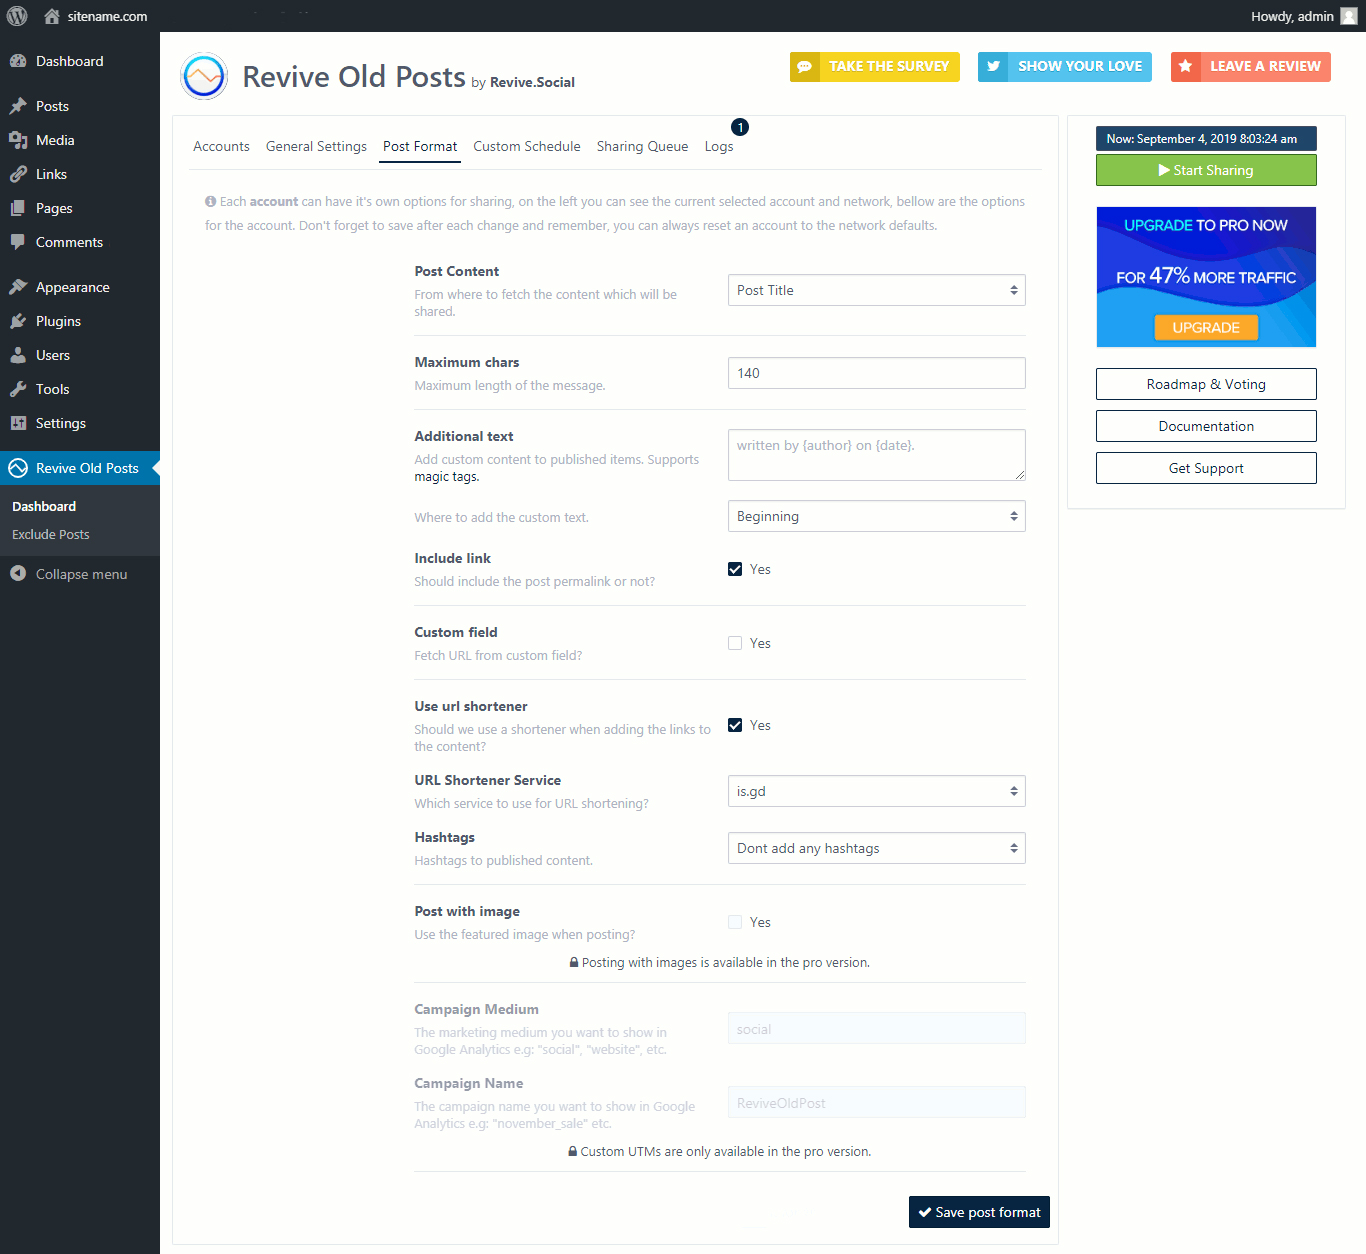Click the Dashboard gauge icon in sidebar
The height and width of the screenshot is (1254, 1366).
click(x=18, y=61)
